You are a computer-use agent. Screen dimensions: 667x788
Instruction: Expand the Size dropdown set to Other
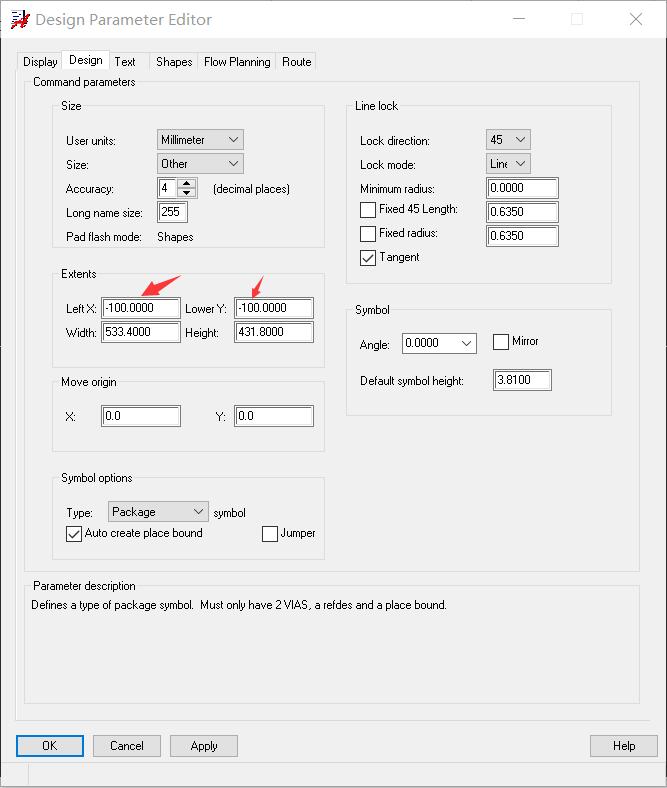click(x=200, y=164)
